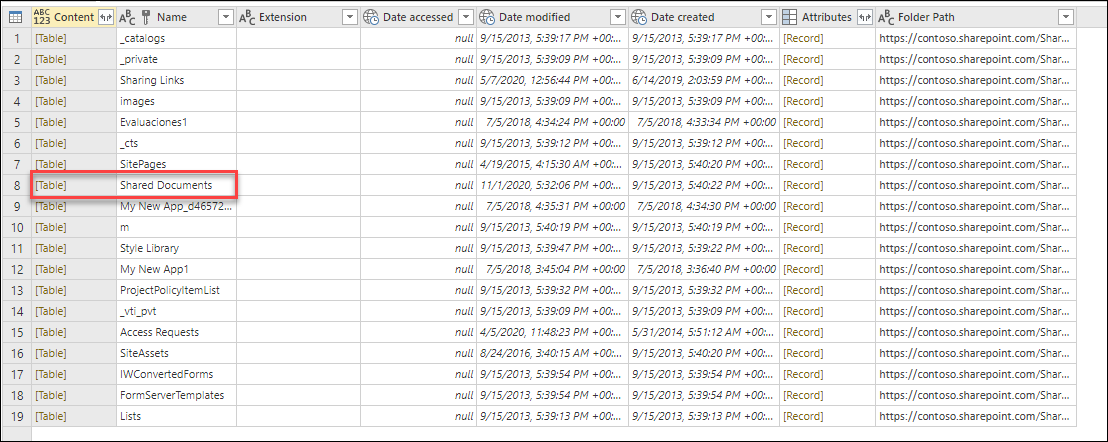Select Date modified cell '4/19/2015, 4:15:30 AM'

click(x=552, y=164)
